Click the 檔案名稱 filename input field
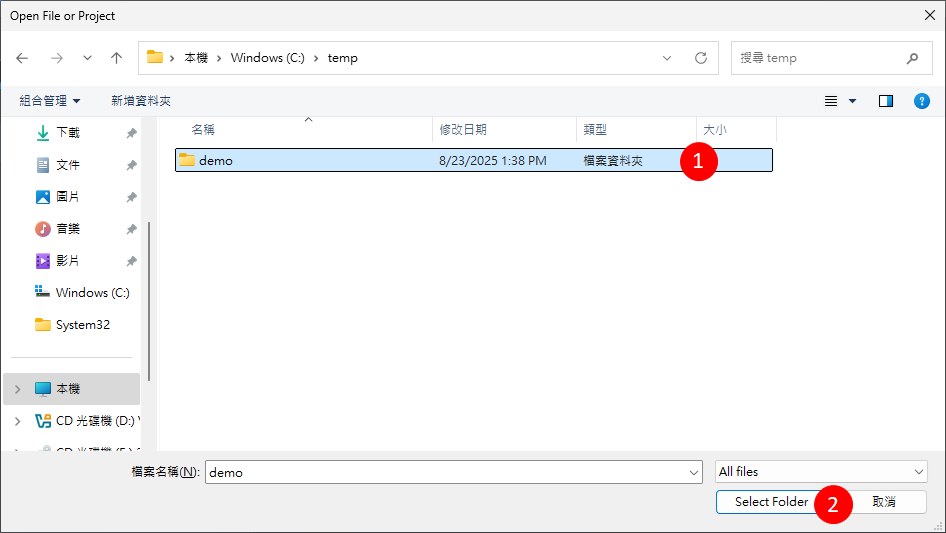This screenshot has width=946, height=533. click(446, 472)
